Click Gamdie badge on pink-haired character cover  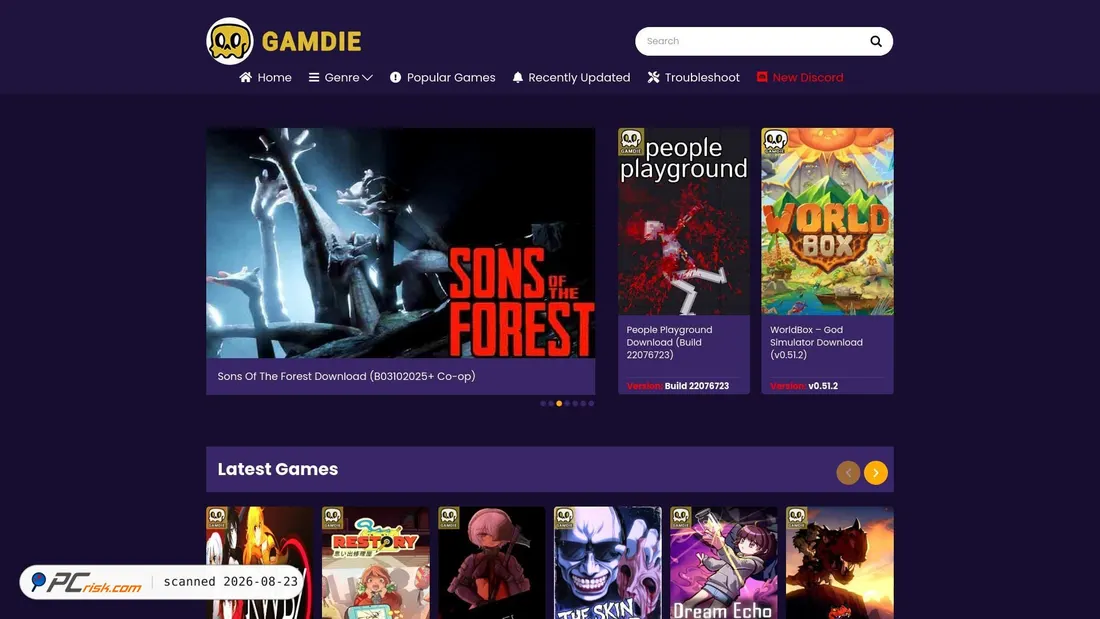coord(449,518)
